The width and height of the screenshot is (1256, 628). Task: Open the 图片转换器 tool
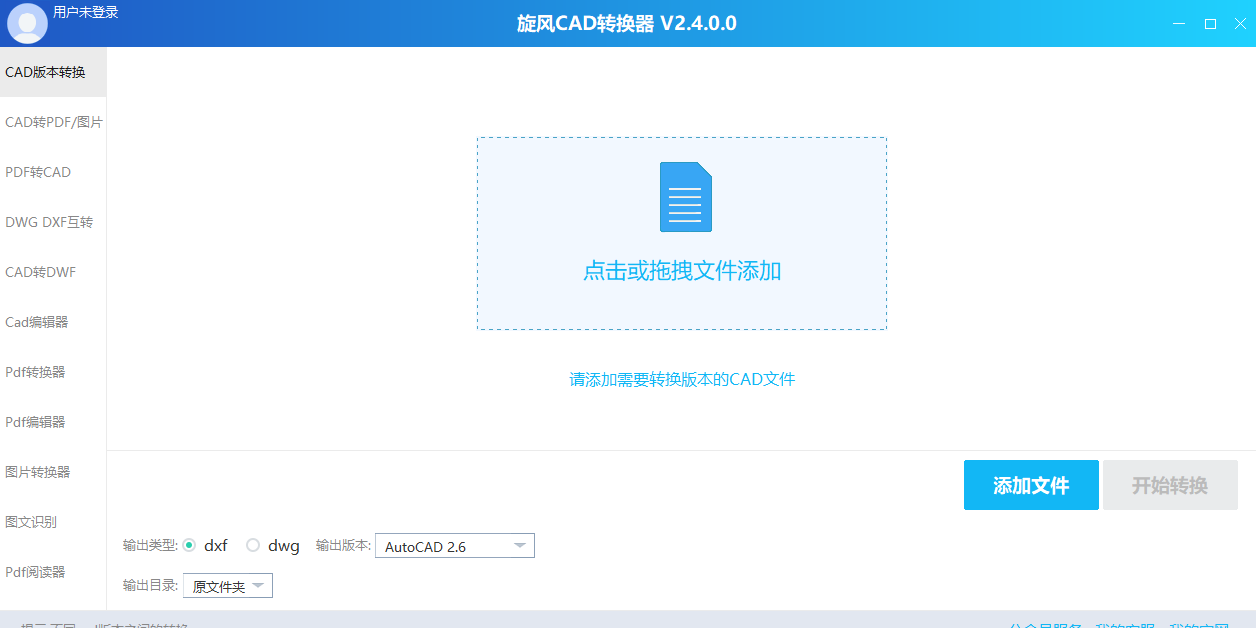click(38, 472)
